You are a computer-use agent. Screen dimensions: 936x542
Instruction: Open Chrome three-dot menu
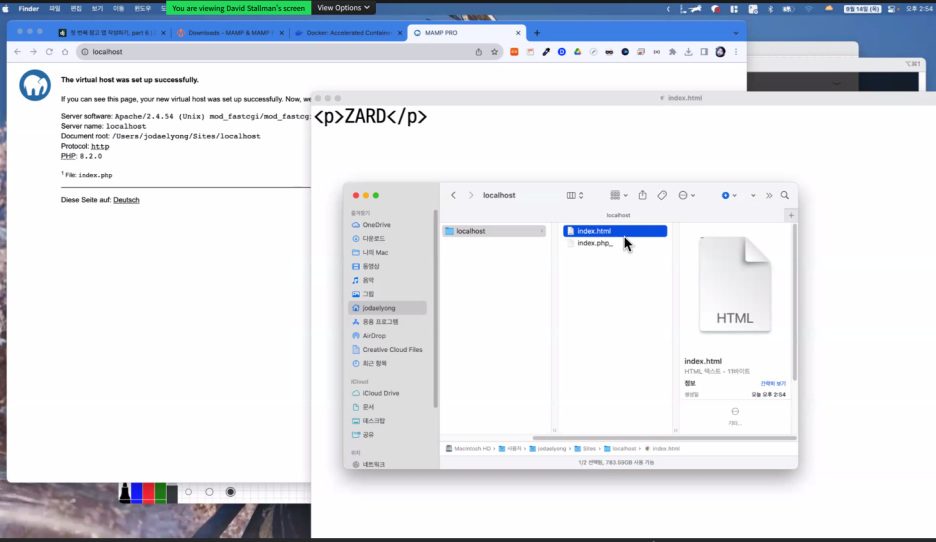(736, 52)
